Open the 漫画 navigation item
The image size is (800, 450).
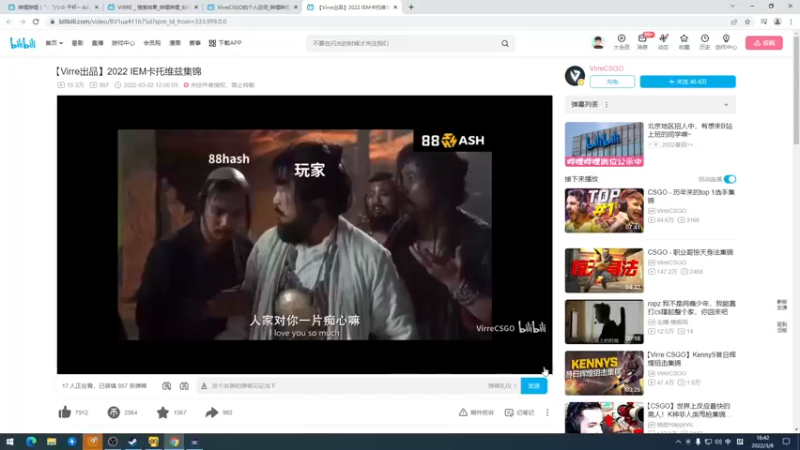coord(175,43)
